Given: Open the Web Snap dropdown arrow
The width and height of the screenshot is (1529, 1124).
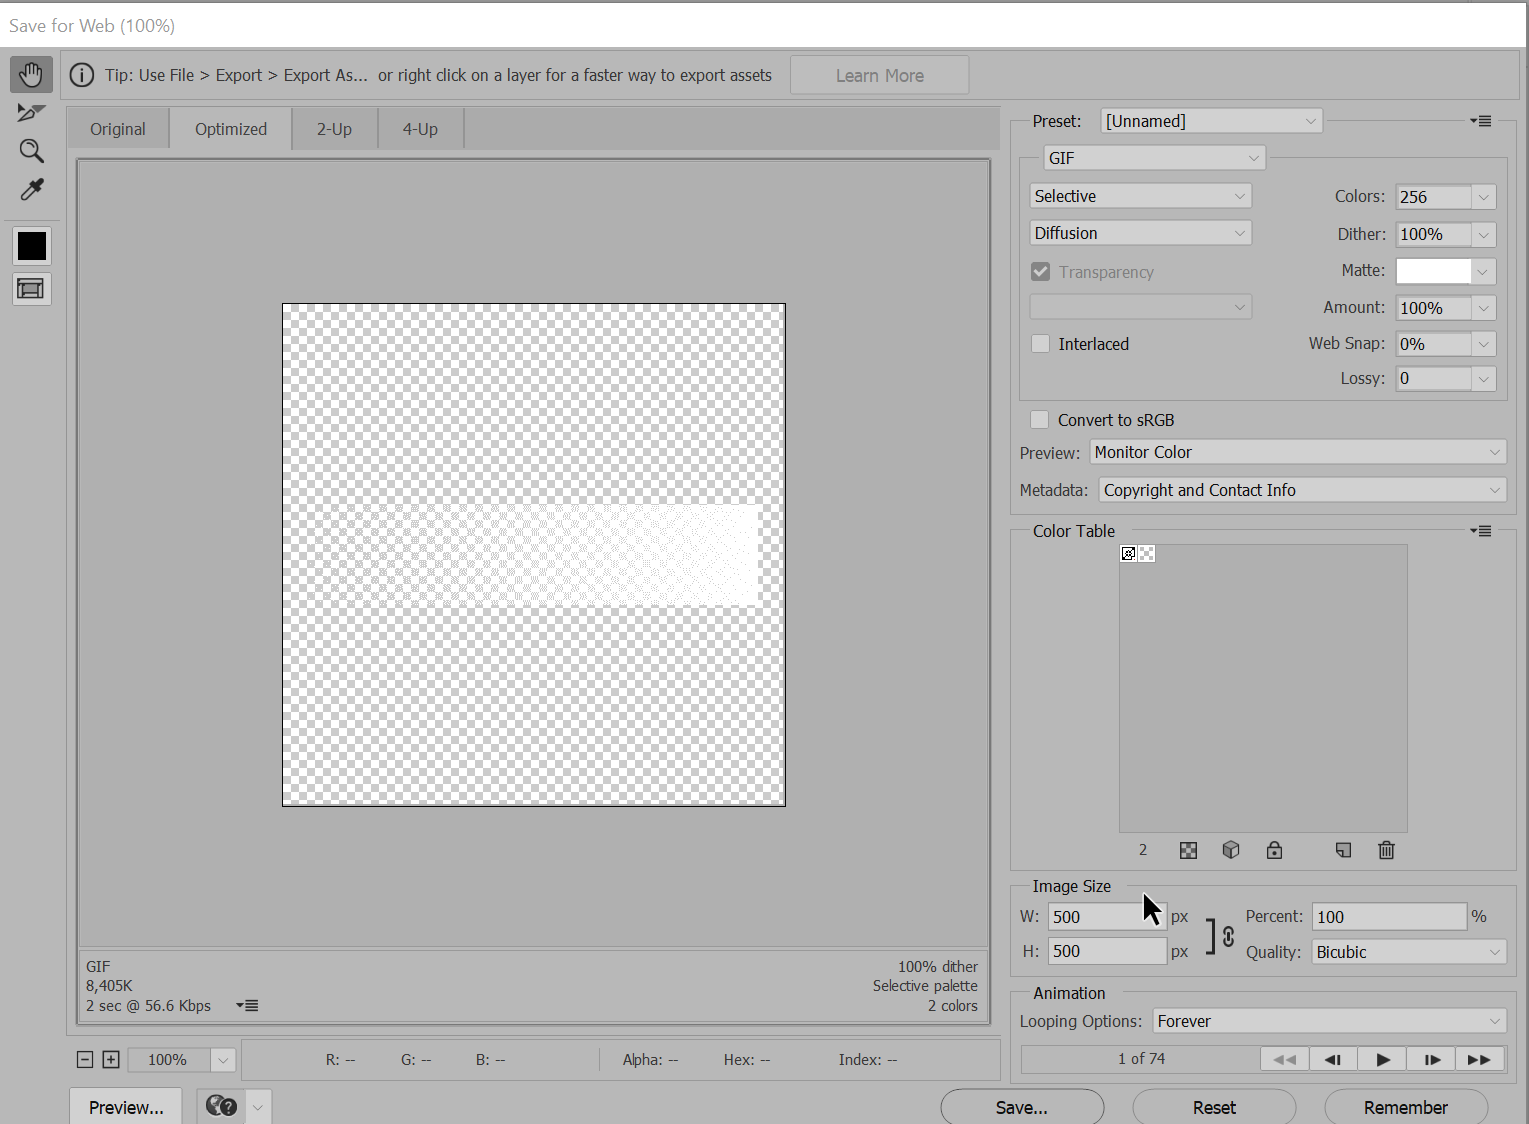Looking at the screenshot, I should (x=1484, y=344).
